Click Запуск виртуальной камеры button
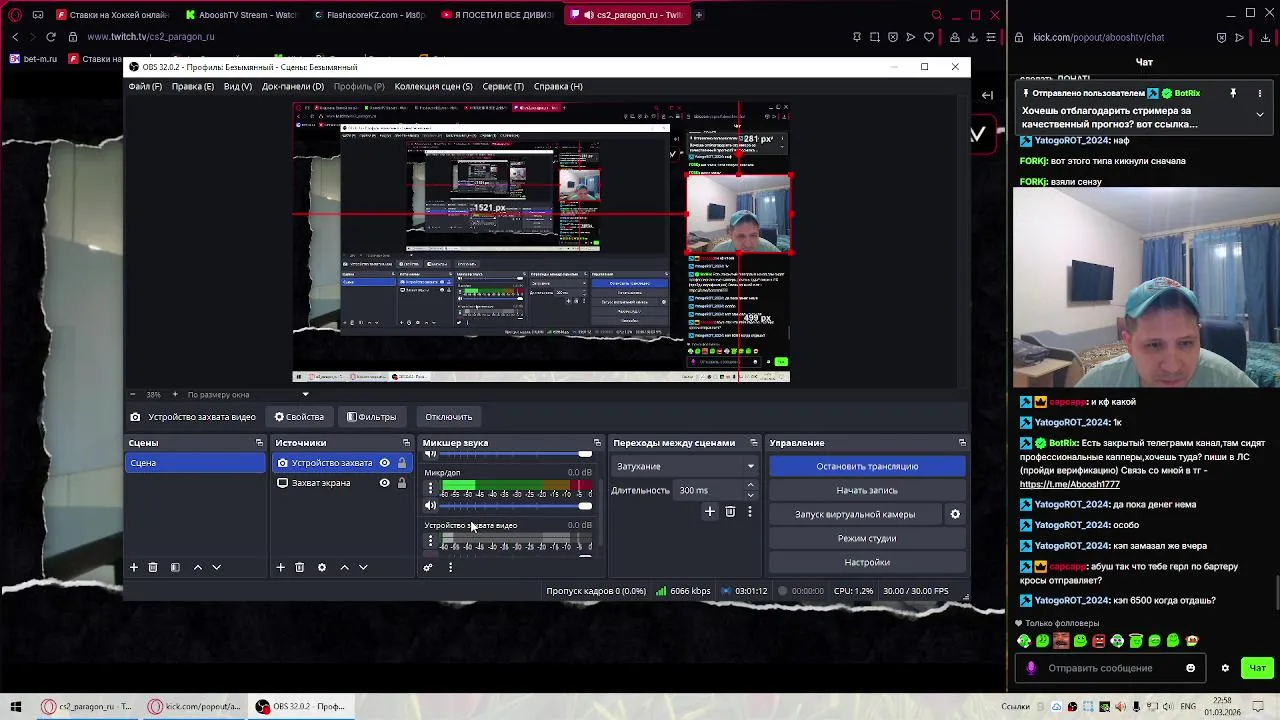The height and width of the screenshot is (720, 1280). [855, 514]
